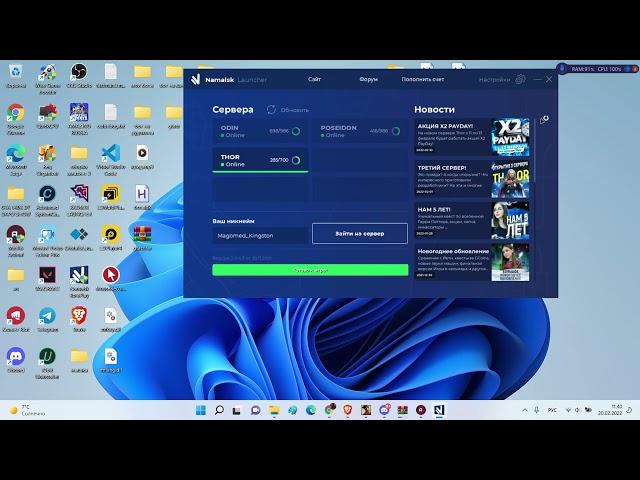
Task: Open the Namalsk RolePlay desktop shortcut
Action: pos(79,282)
